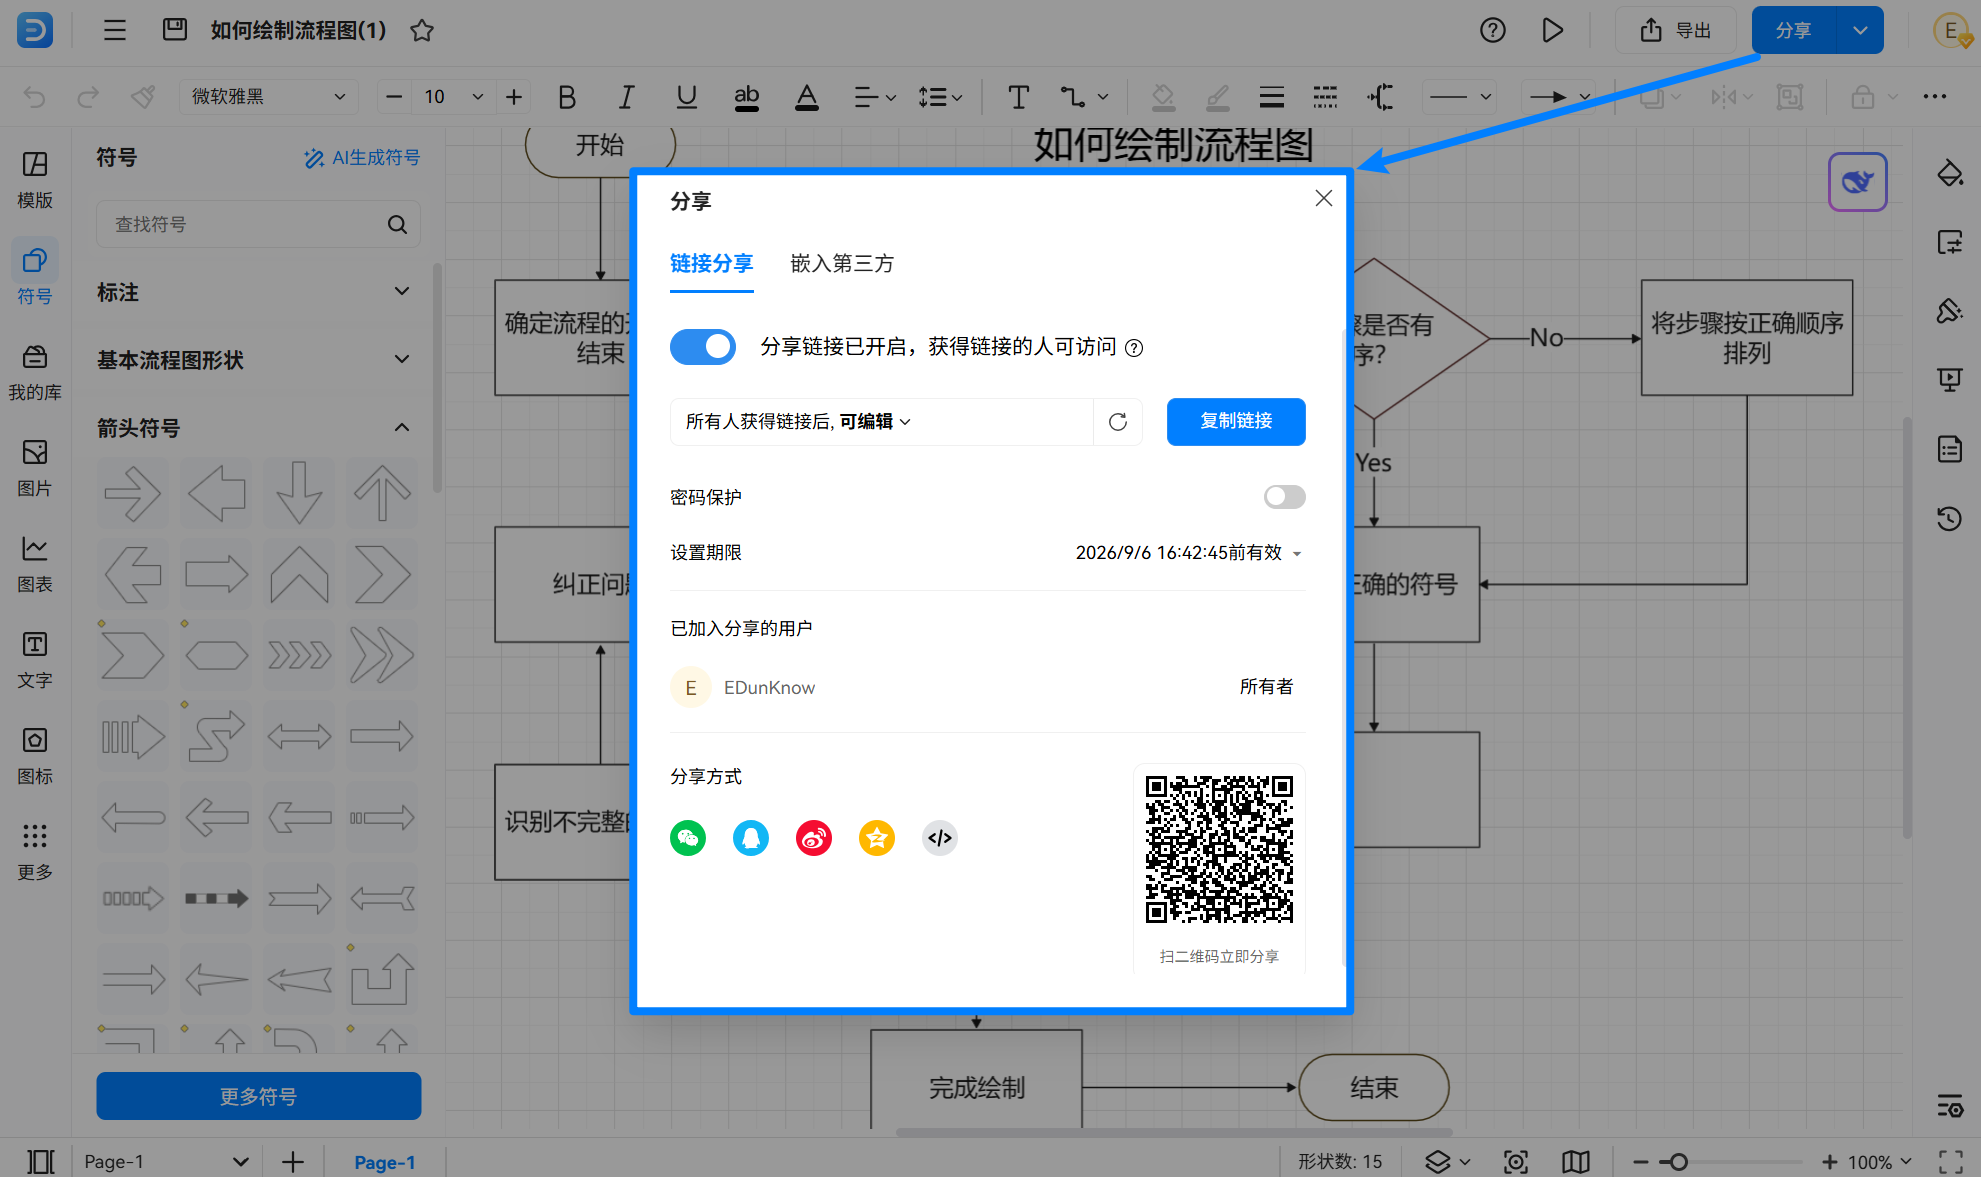Click the undo arrow
This screenshot has width=1981, height=1177.
(x=35, y=97)
